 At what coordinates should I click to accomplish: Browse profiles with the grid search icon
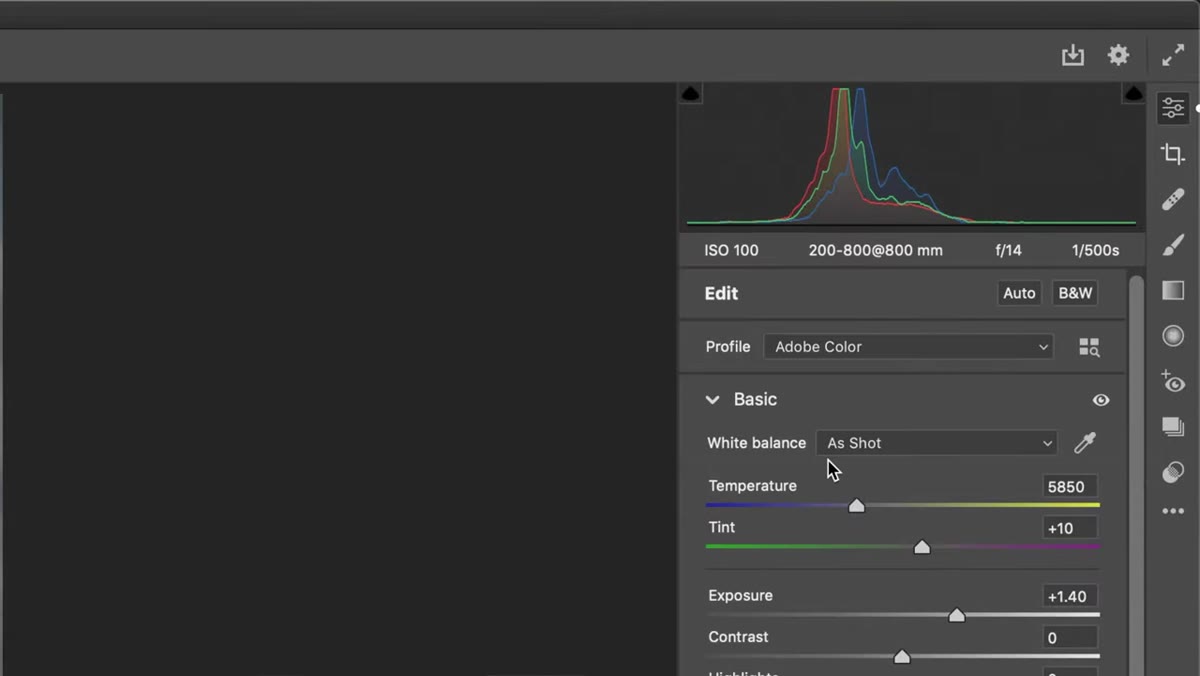tap(1089, 347)
